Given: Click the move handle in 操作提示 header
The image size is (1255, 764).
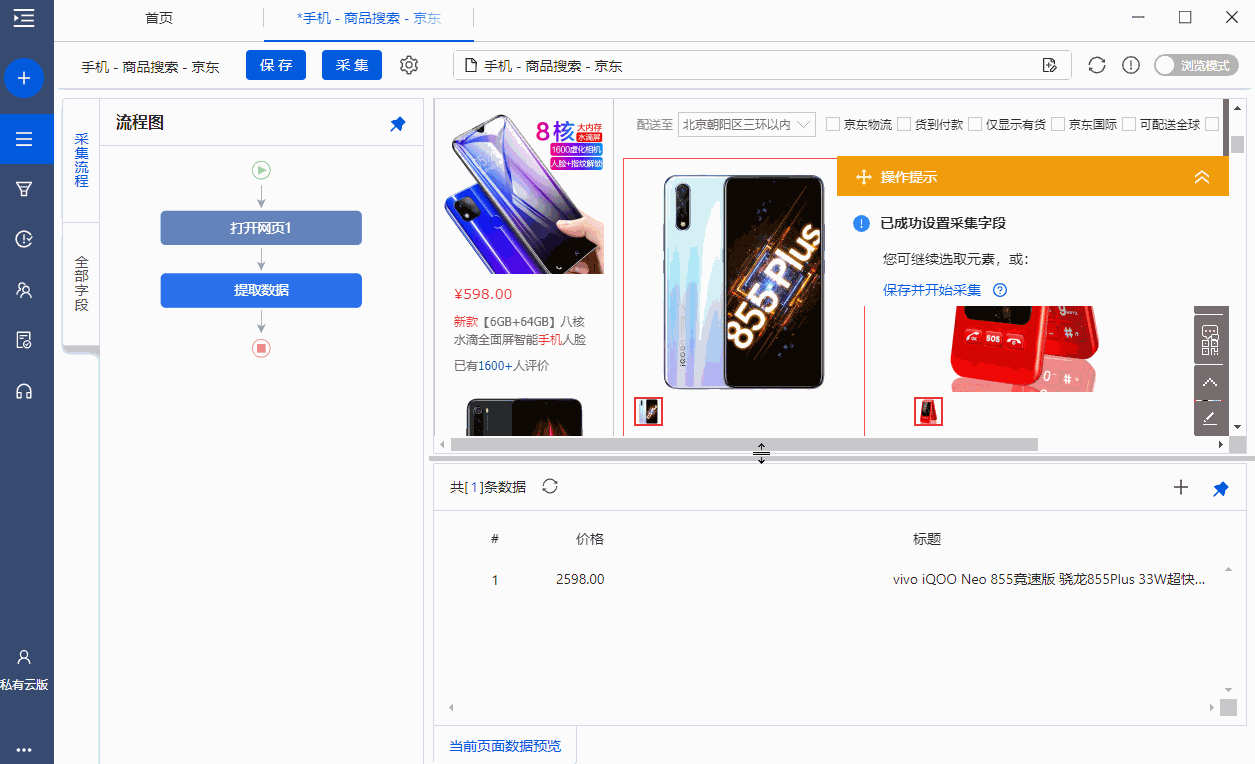Looking at the screenshot, I should pyautogui.click(x=864, y=177).
